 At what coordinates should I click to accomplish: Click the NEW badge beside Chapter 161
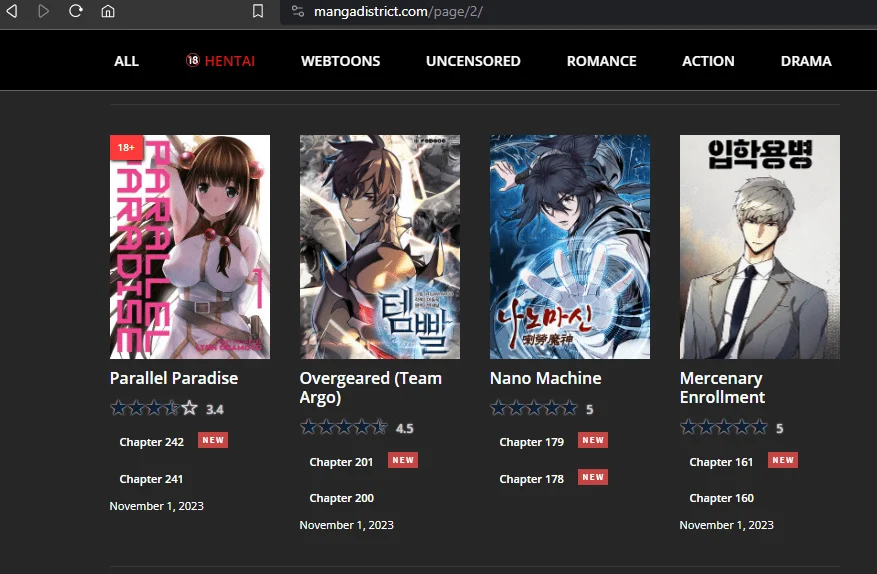[783, 460]
